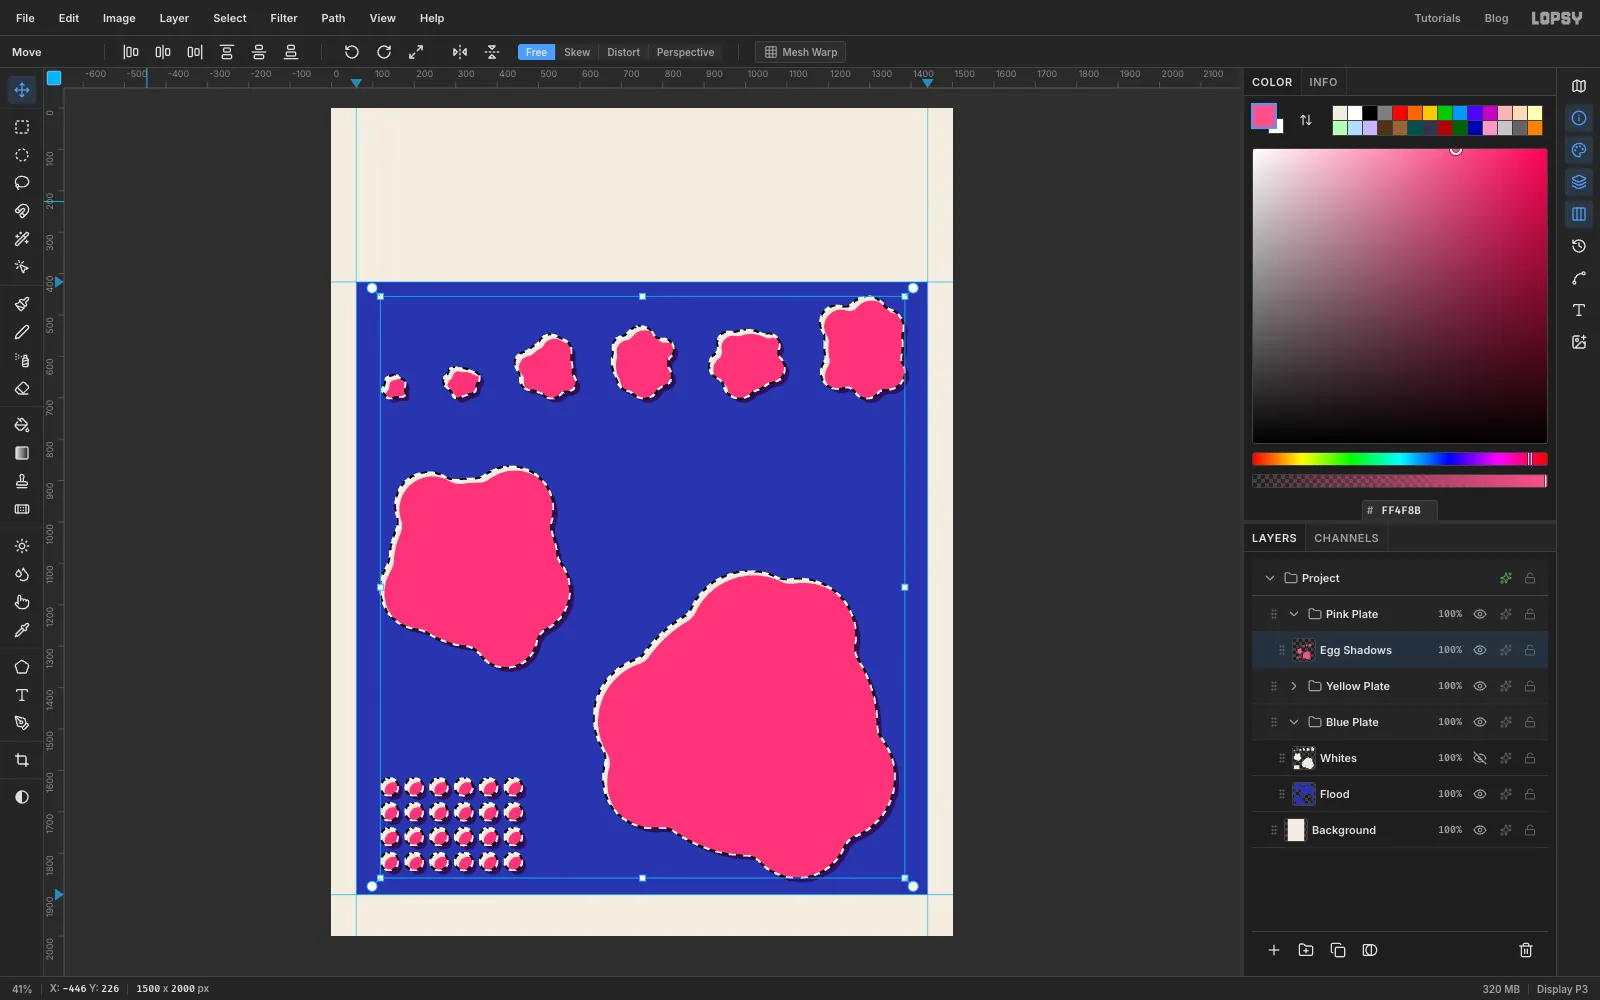Add a new layer with plus button
The image size is (1600, 1000).
(x=1274, y=950)
